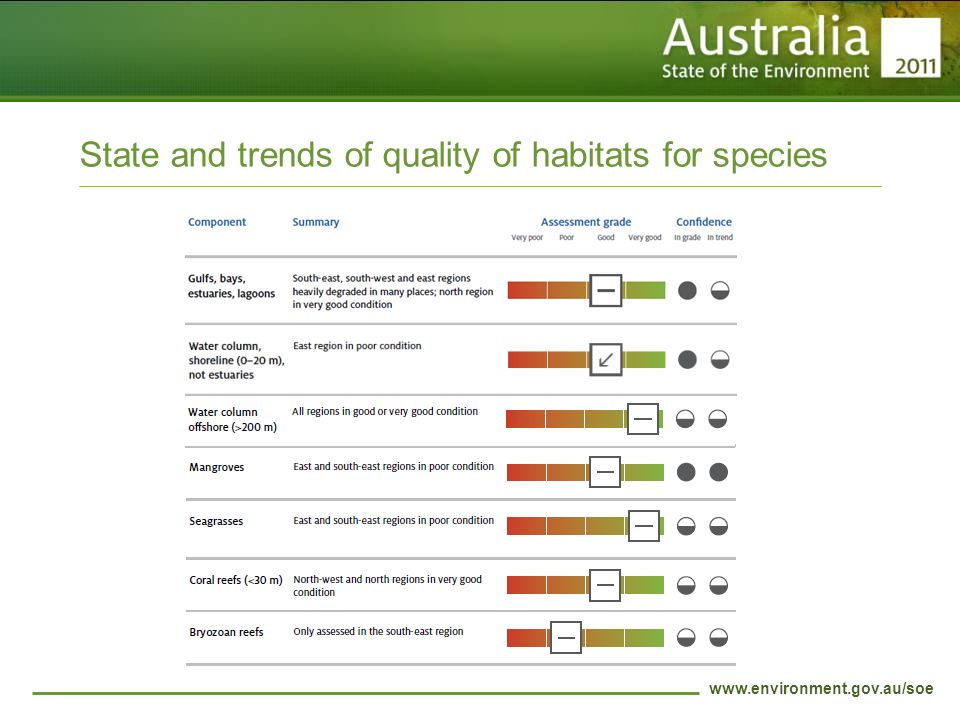Click the 'Good' grade label
The height and width of the screenshot is (720, 960).
606,238
